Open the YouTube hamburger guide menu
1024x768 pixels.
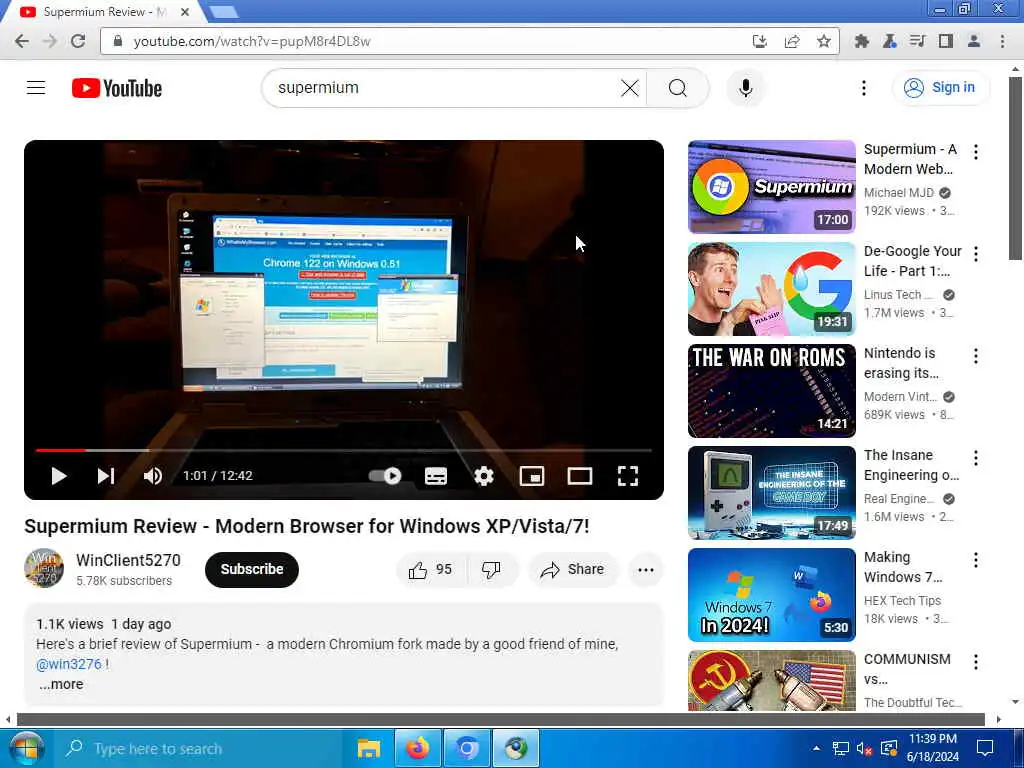tap(36, 88)
